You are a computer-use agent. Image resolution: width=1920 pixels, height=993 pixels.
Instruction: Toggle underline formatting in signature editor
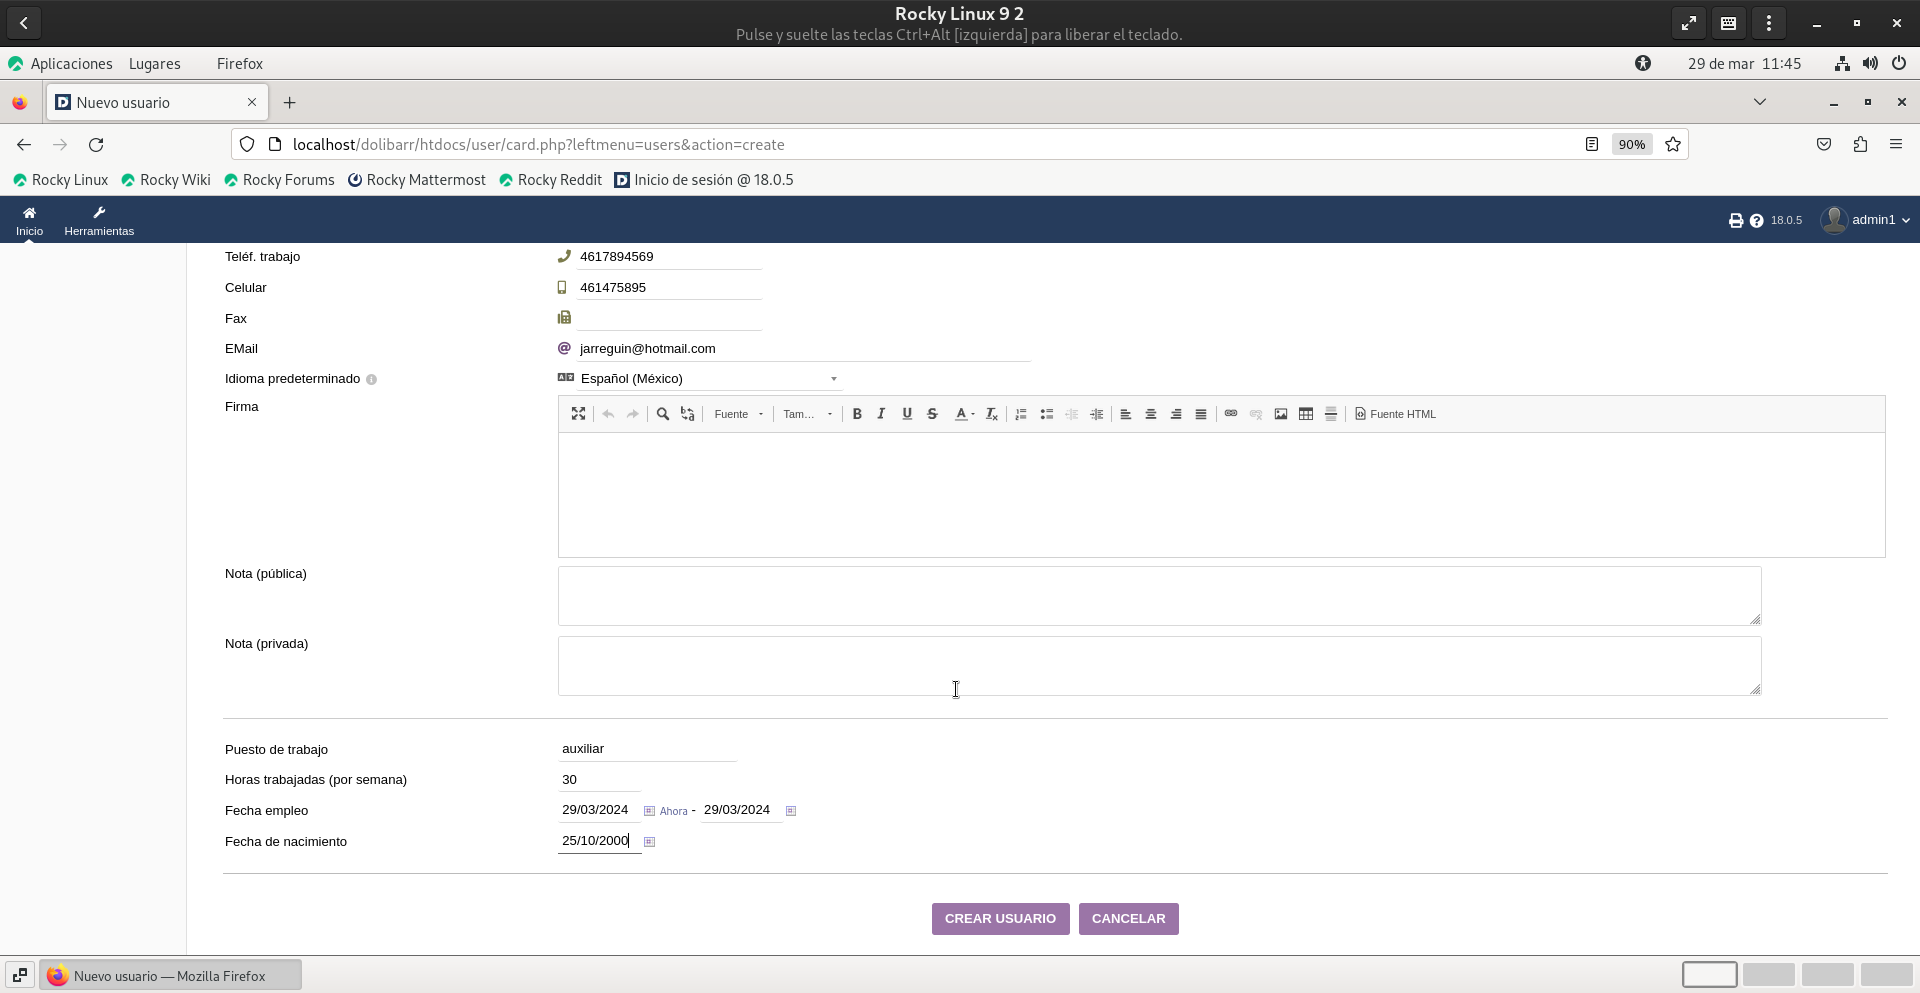click(x=907, y=414)
